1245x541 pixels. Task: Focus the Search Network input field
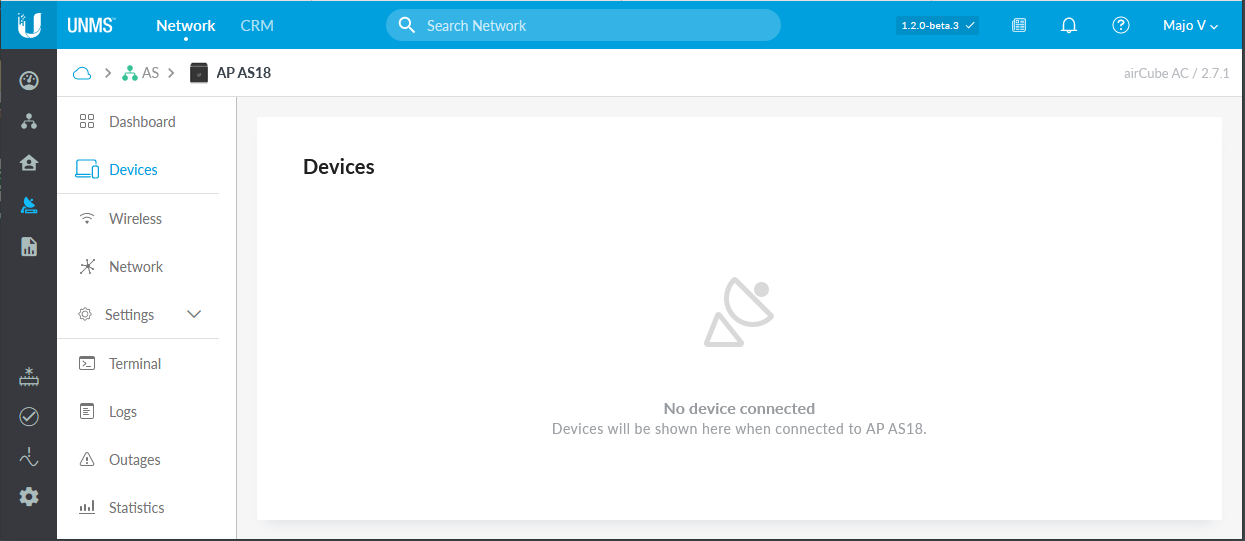(590, 26)
